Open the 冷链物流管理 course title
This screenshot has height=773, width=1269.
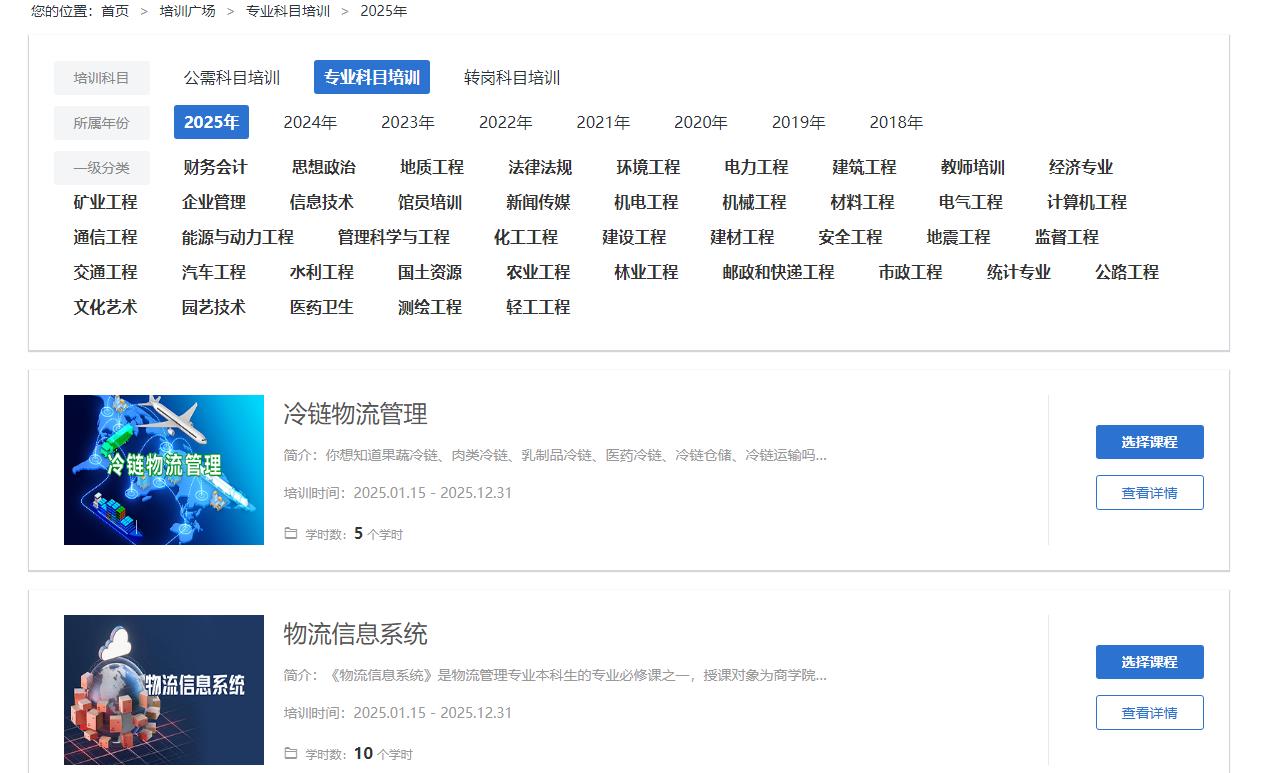(x=355, y=414)
